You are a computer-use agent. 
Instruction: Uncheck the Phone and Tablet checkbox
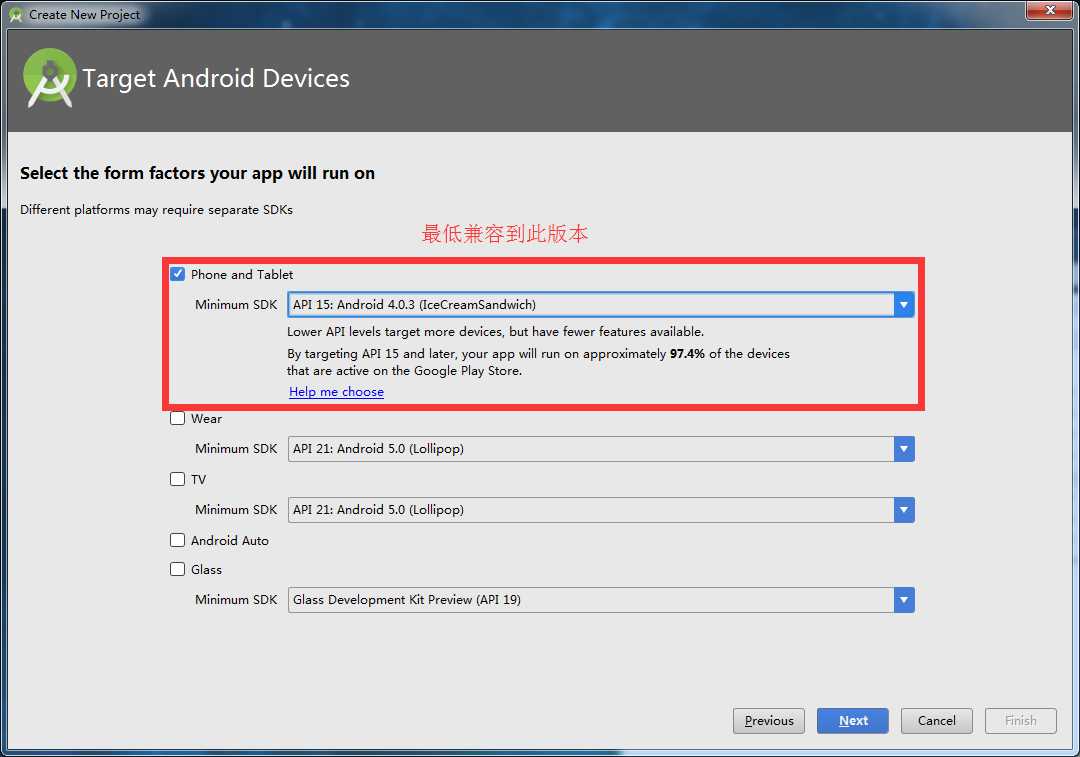click(x=178, y=274)
